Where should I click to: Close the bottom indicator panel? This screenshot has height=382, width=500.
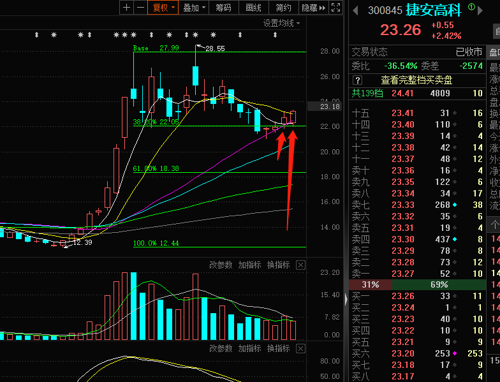pos(301,348)
